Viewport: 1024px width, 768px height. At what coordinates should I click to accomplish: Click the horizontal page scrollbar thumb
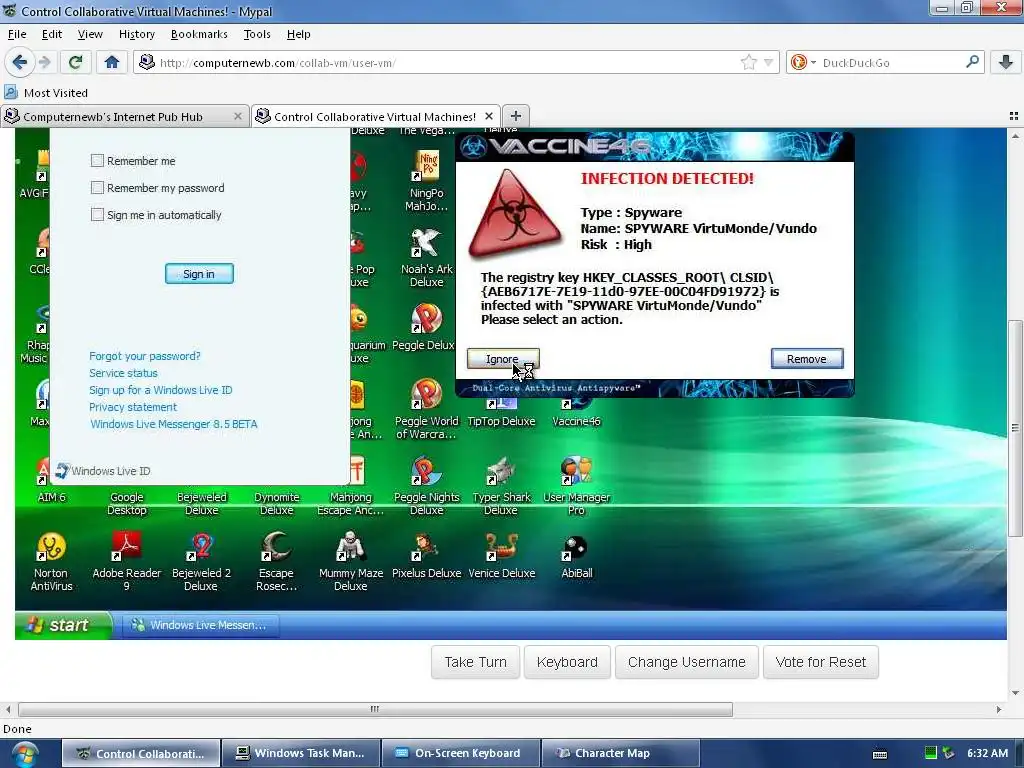[375, 709]
